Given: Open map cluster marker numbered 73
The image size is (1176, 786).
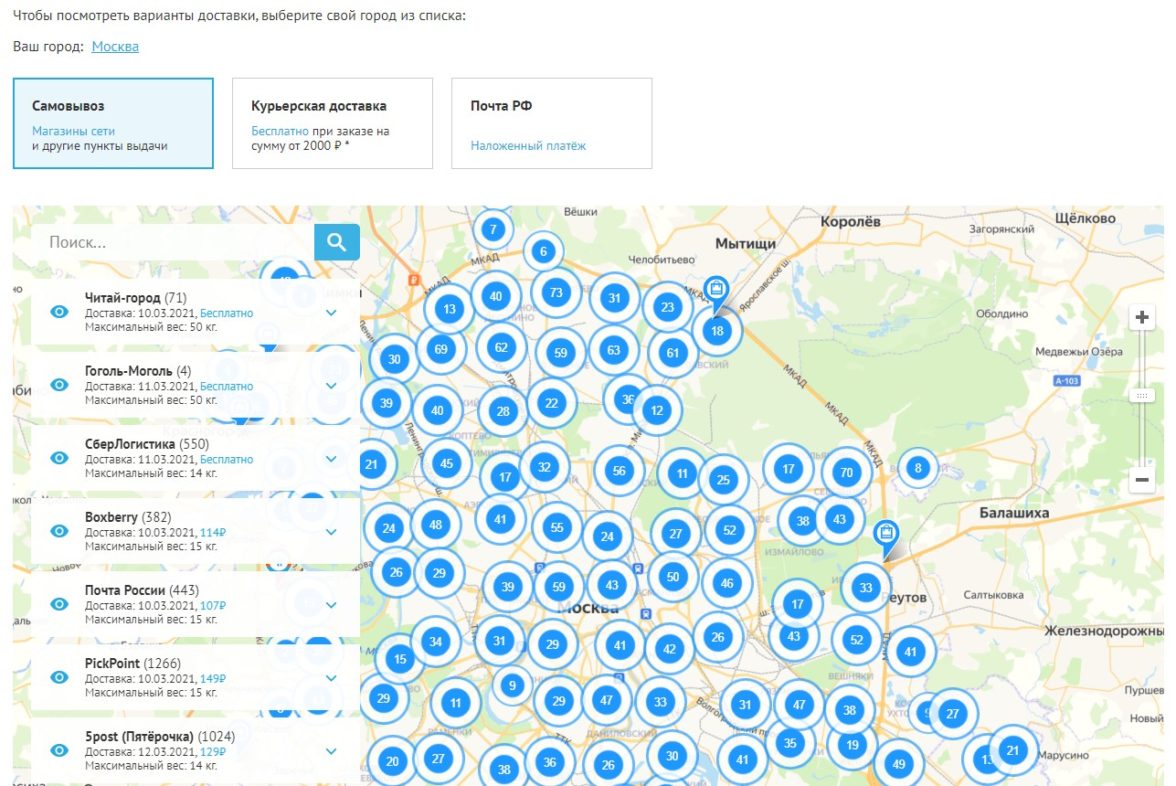Looking at the screenshot, I should [x=556, y=293].
